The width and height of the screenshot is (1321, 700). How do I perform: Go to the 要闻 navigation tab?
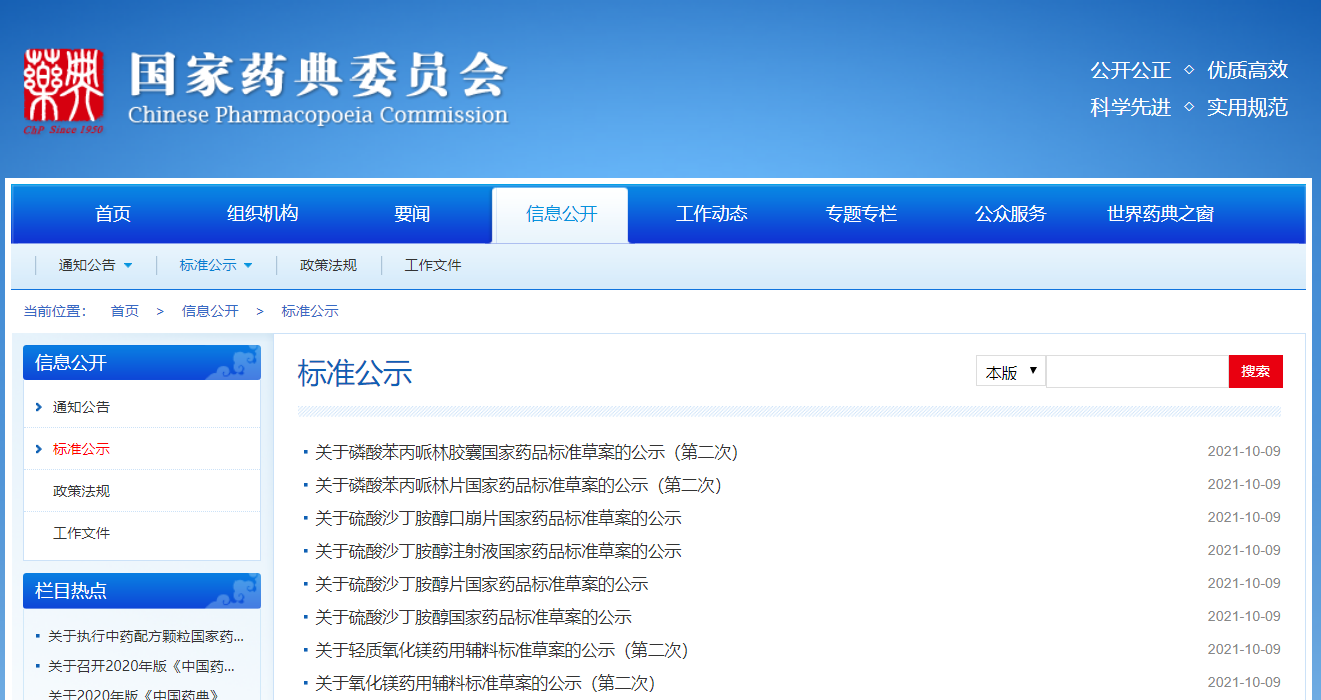click(412, 214)
